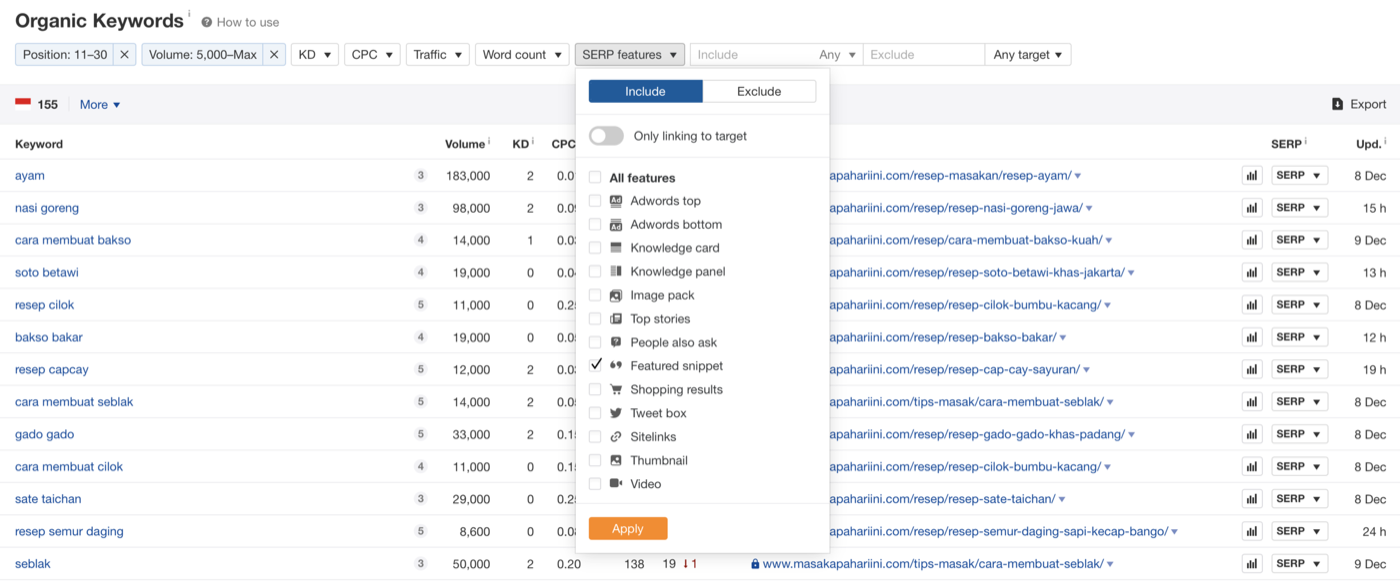Image resolution: width=1400 pixels, height=582 pixels.
Task: Sort by the Volume column header
Action: (465, 144)
